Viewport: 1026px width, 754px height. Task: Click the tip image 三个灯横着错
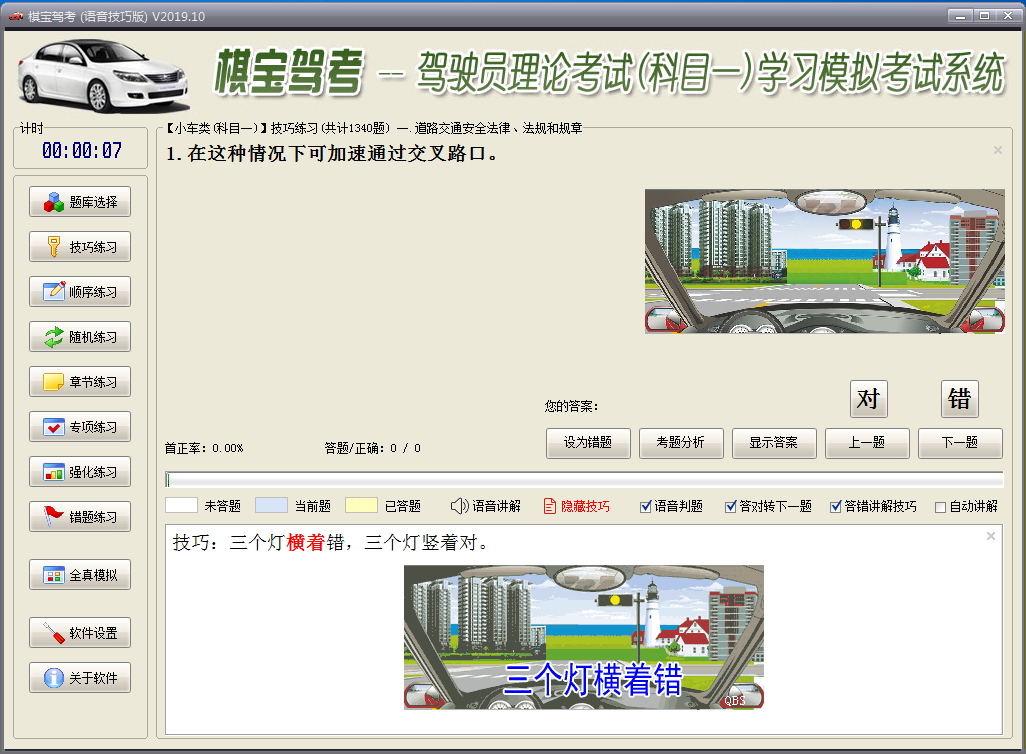point(584,637)
